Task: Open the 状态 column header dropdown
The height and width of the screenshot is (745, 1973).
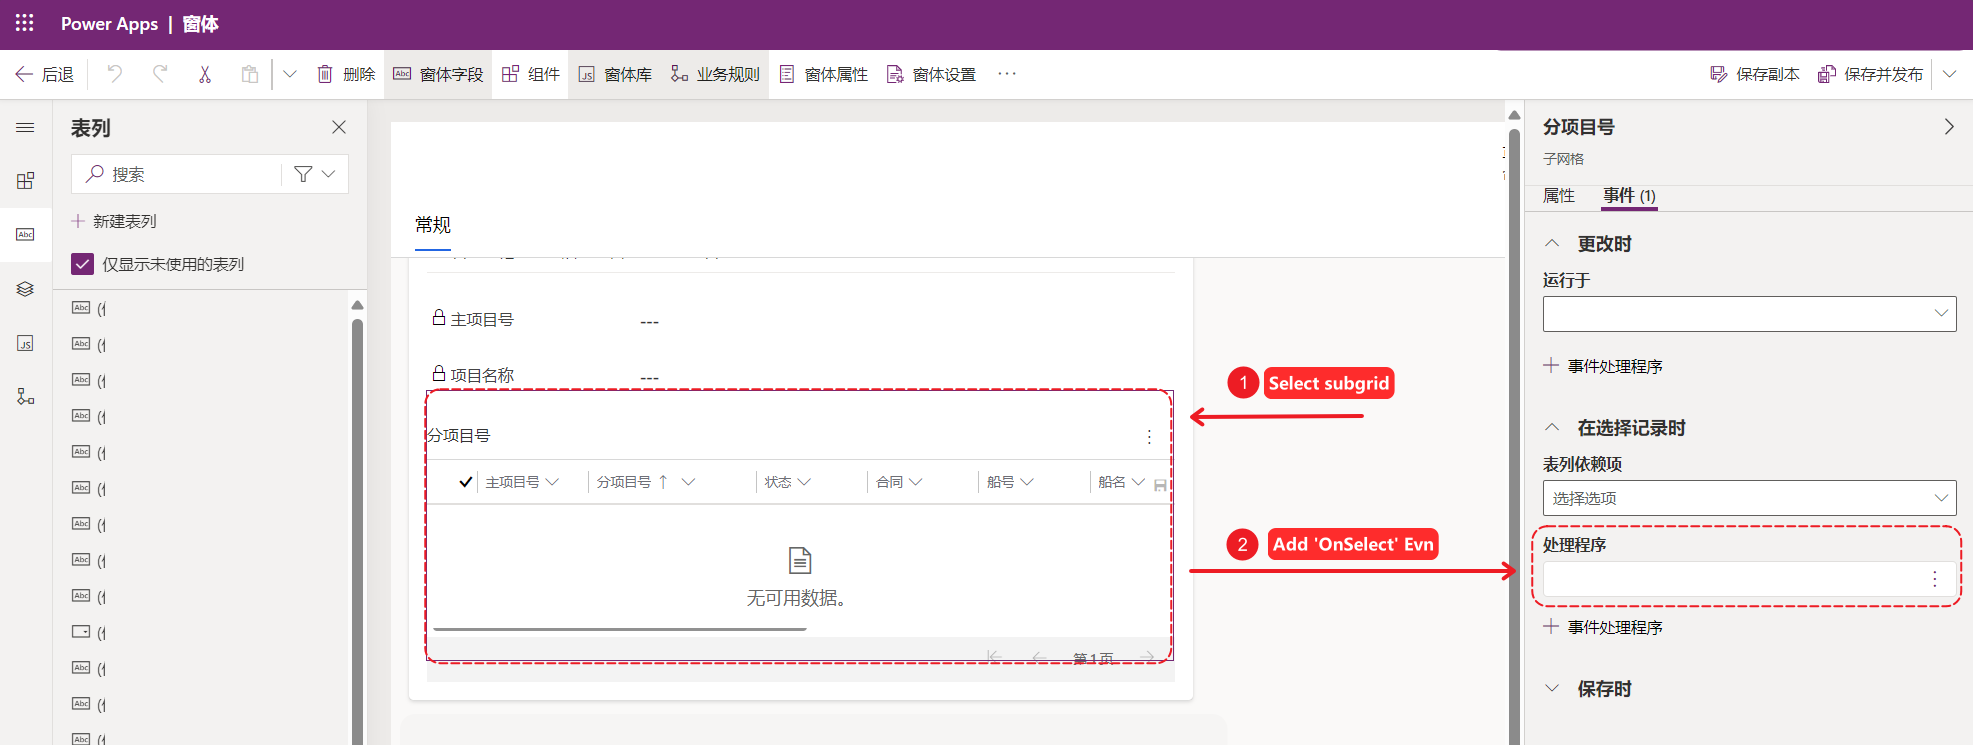Action: pos(805,482)
